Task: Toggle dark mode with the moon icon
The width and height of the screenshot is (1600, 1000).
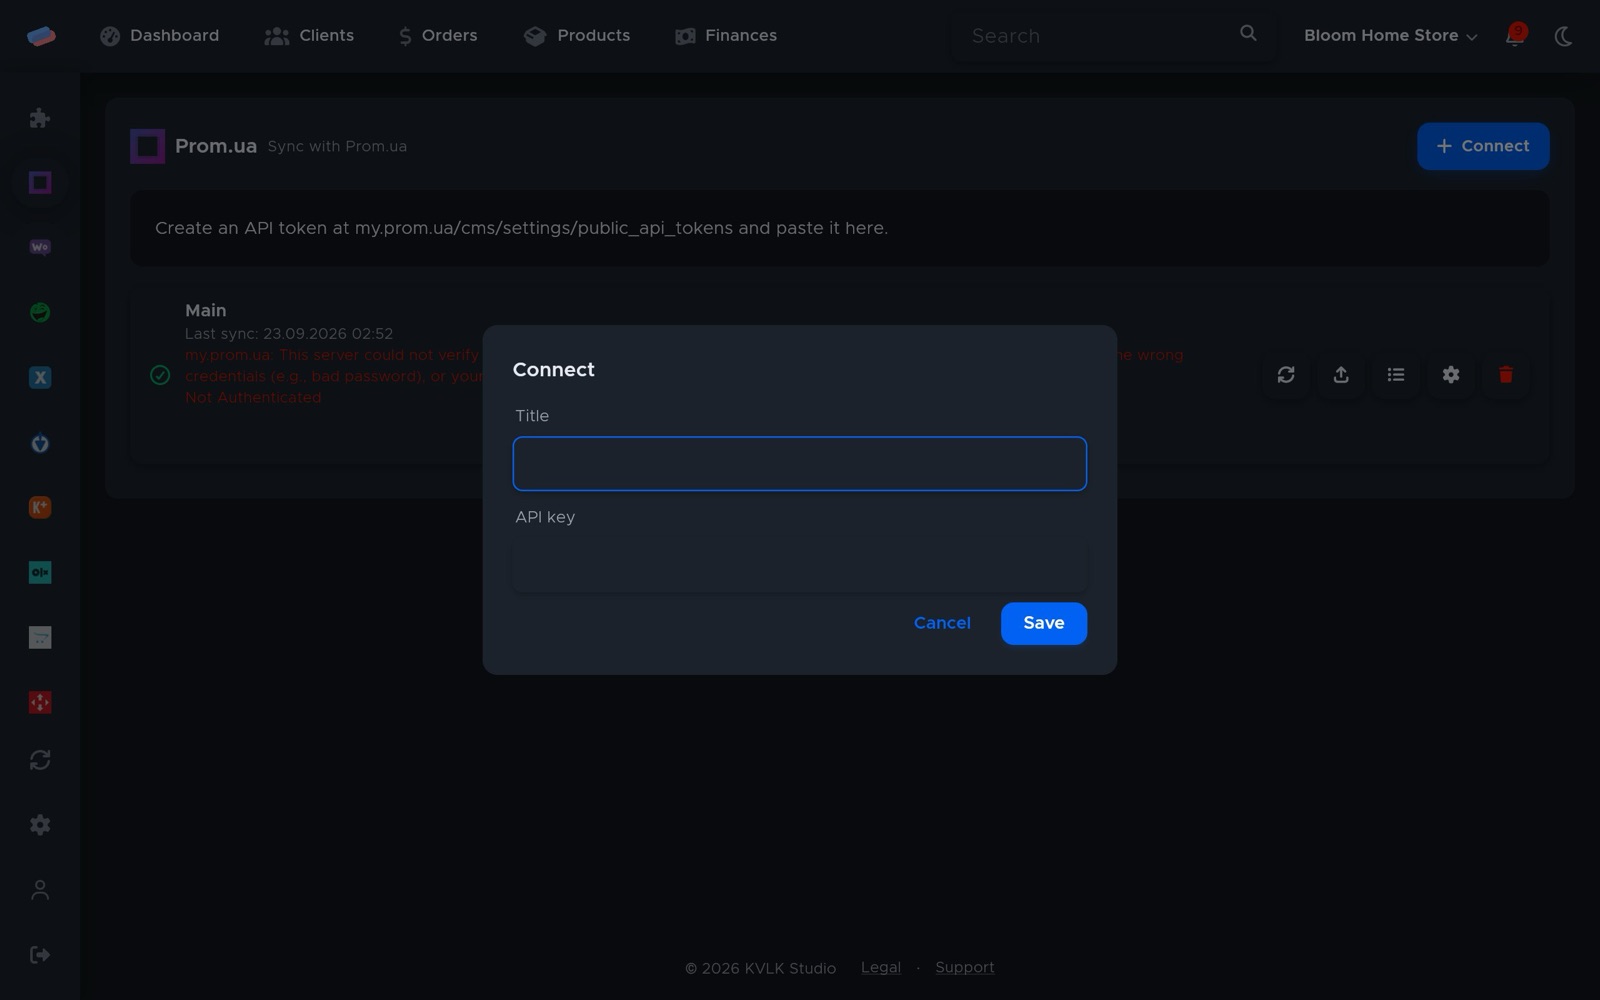Action: click(1564, 36)
